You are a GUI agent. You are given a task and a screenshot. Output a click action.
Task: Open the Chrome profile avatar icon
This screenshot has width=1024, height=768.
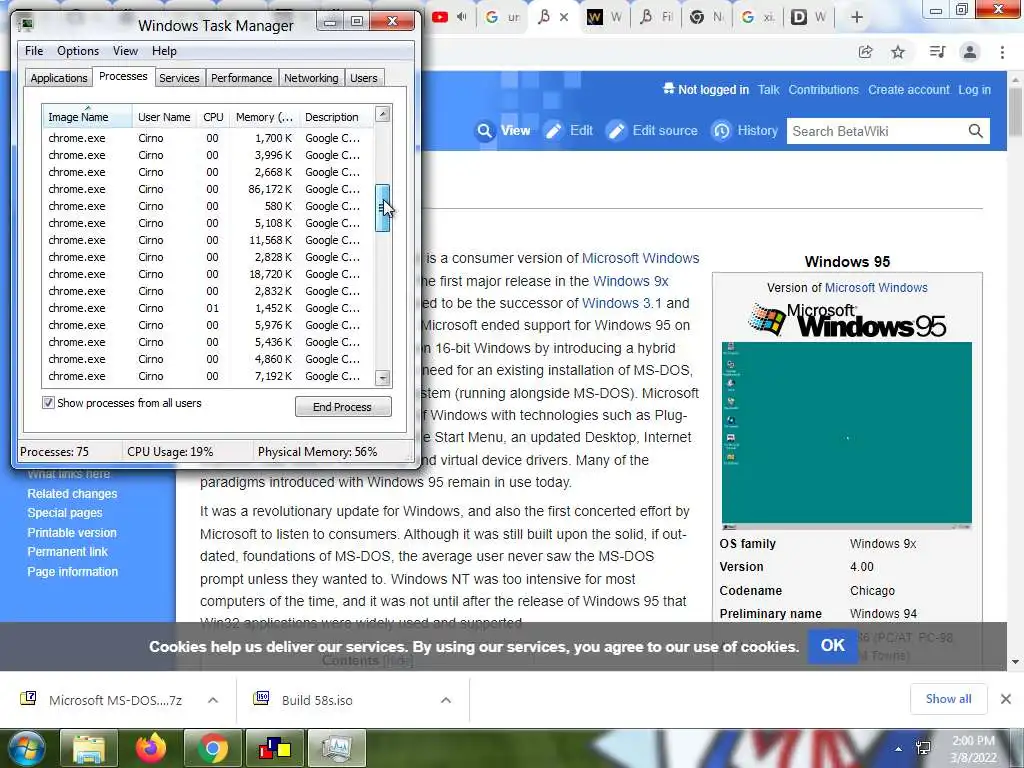tap(970, 52)
